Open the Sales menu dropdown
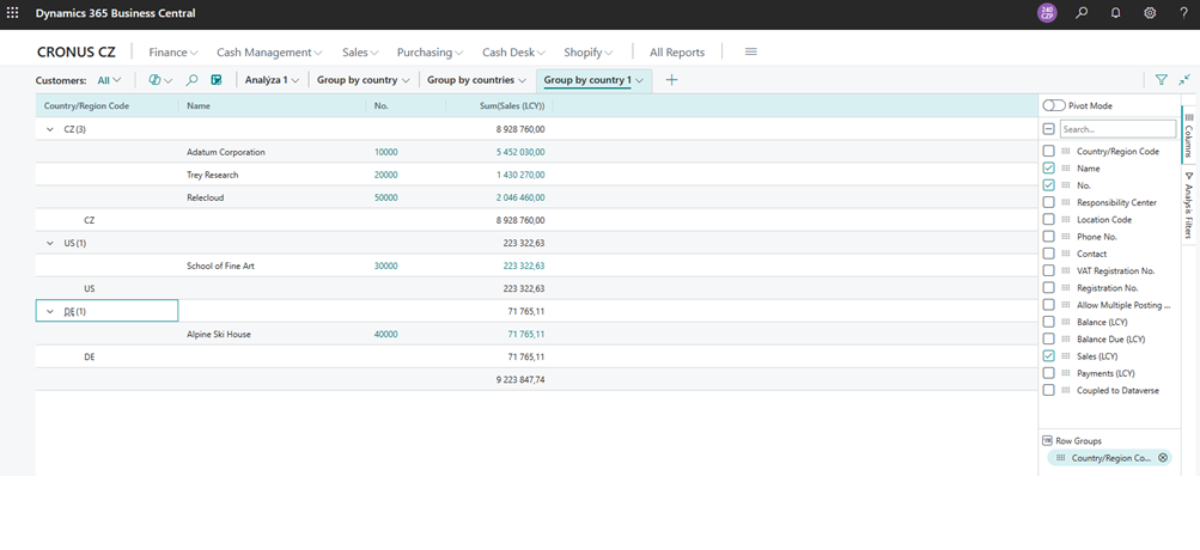The width and height of the screenshot is (1200, 550). tap(360, 52)
